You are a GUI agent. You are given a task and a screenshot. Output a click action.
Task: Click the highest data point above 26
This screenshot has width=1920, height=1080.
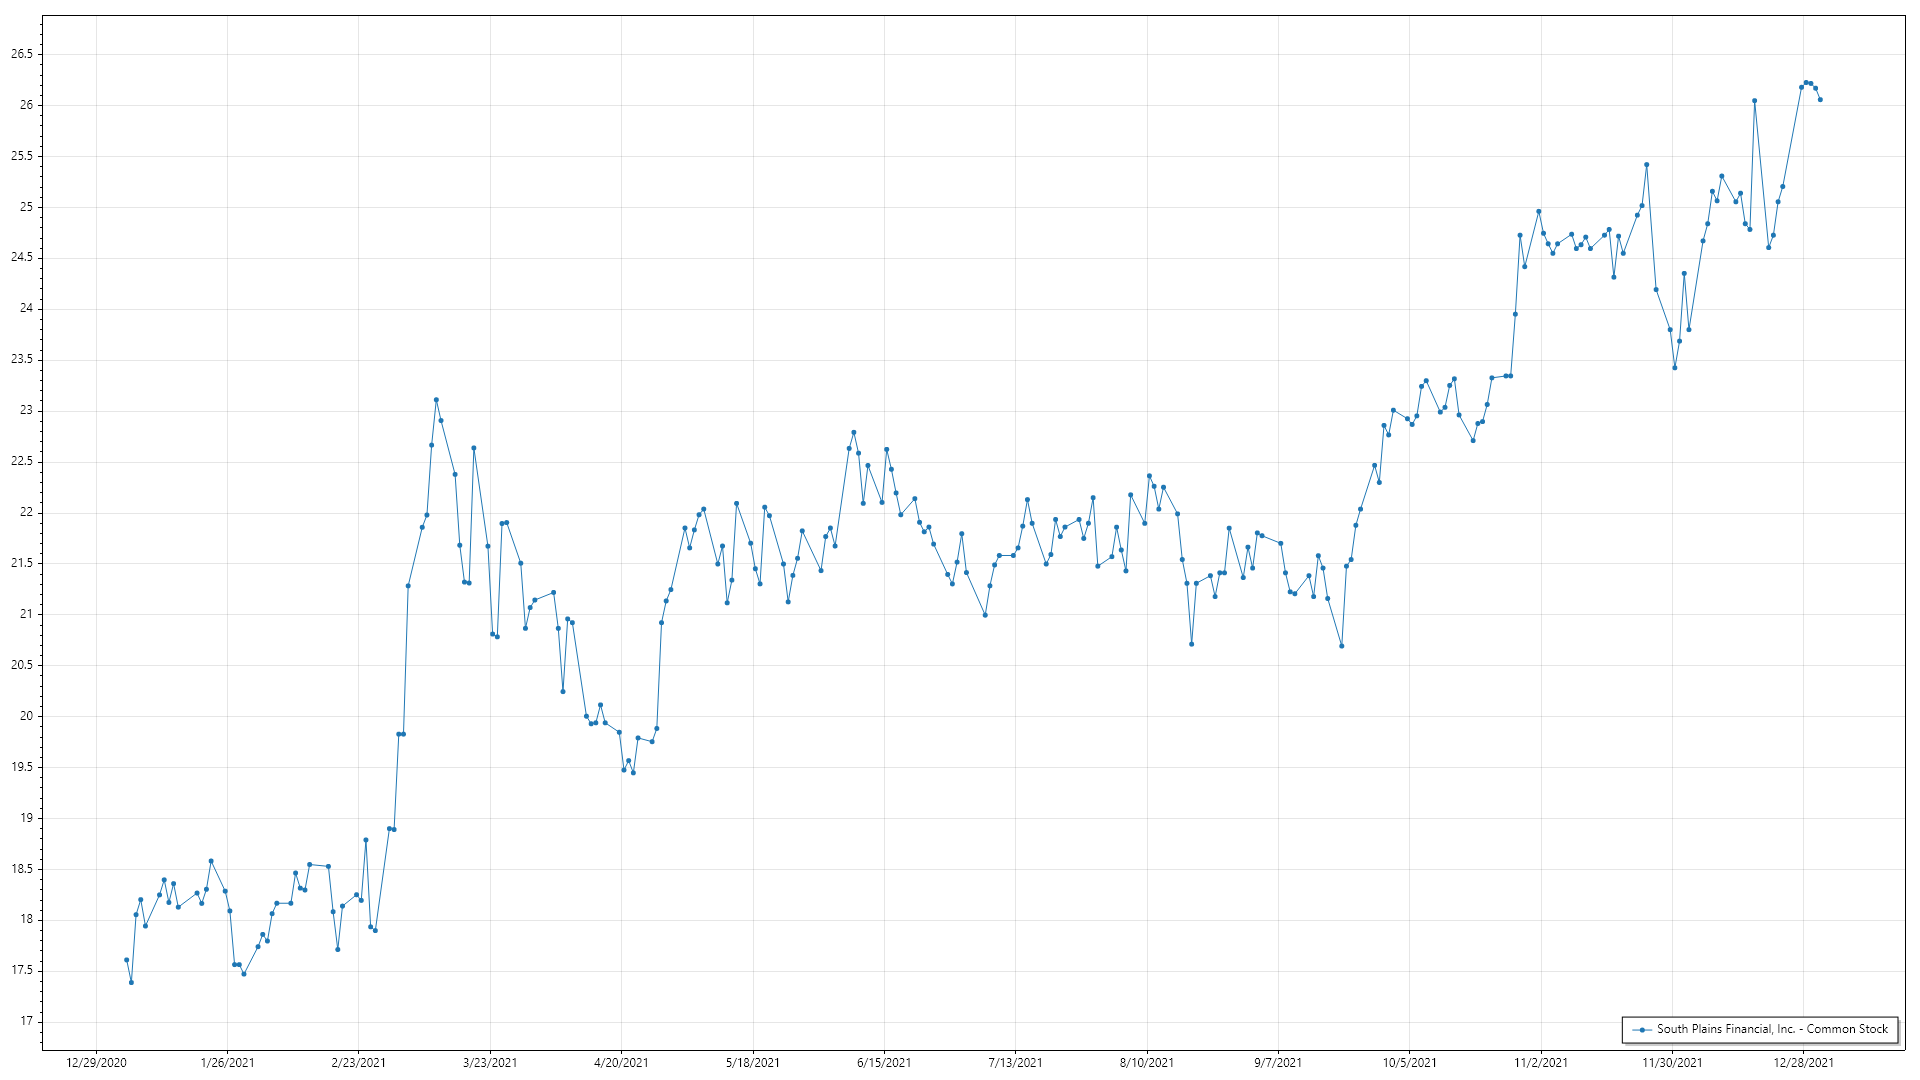click(1806, 82)
